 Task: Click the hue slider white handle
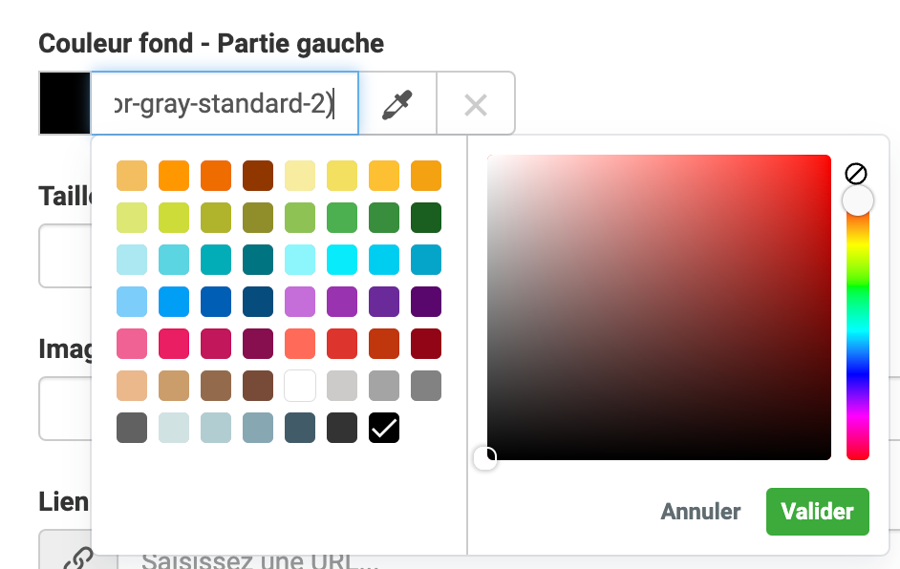click(x=857, y=201)
